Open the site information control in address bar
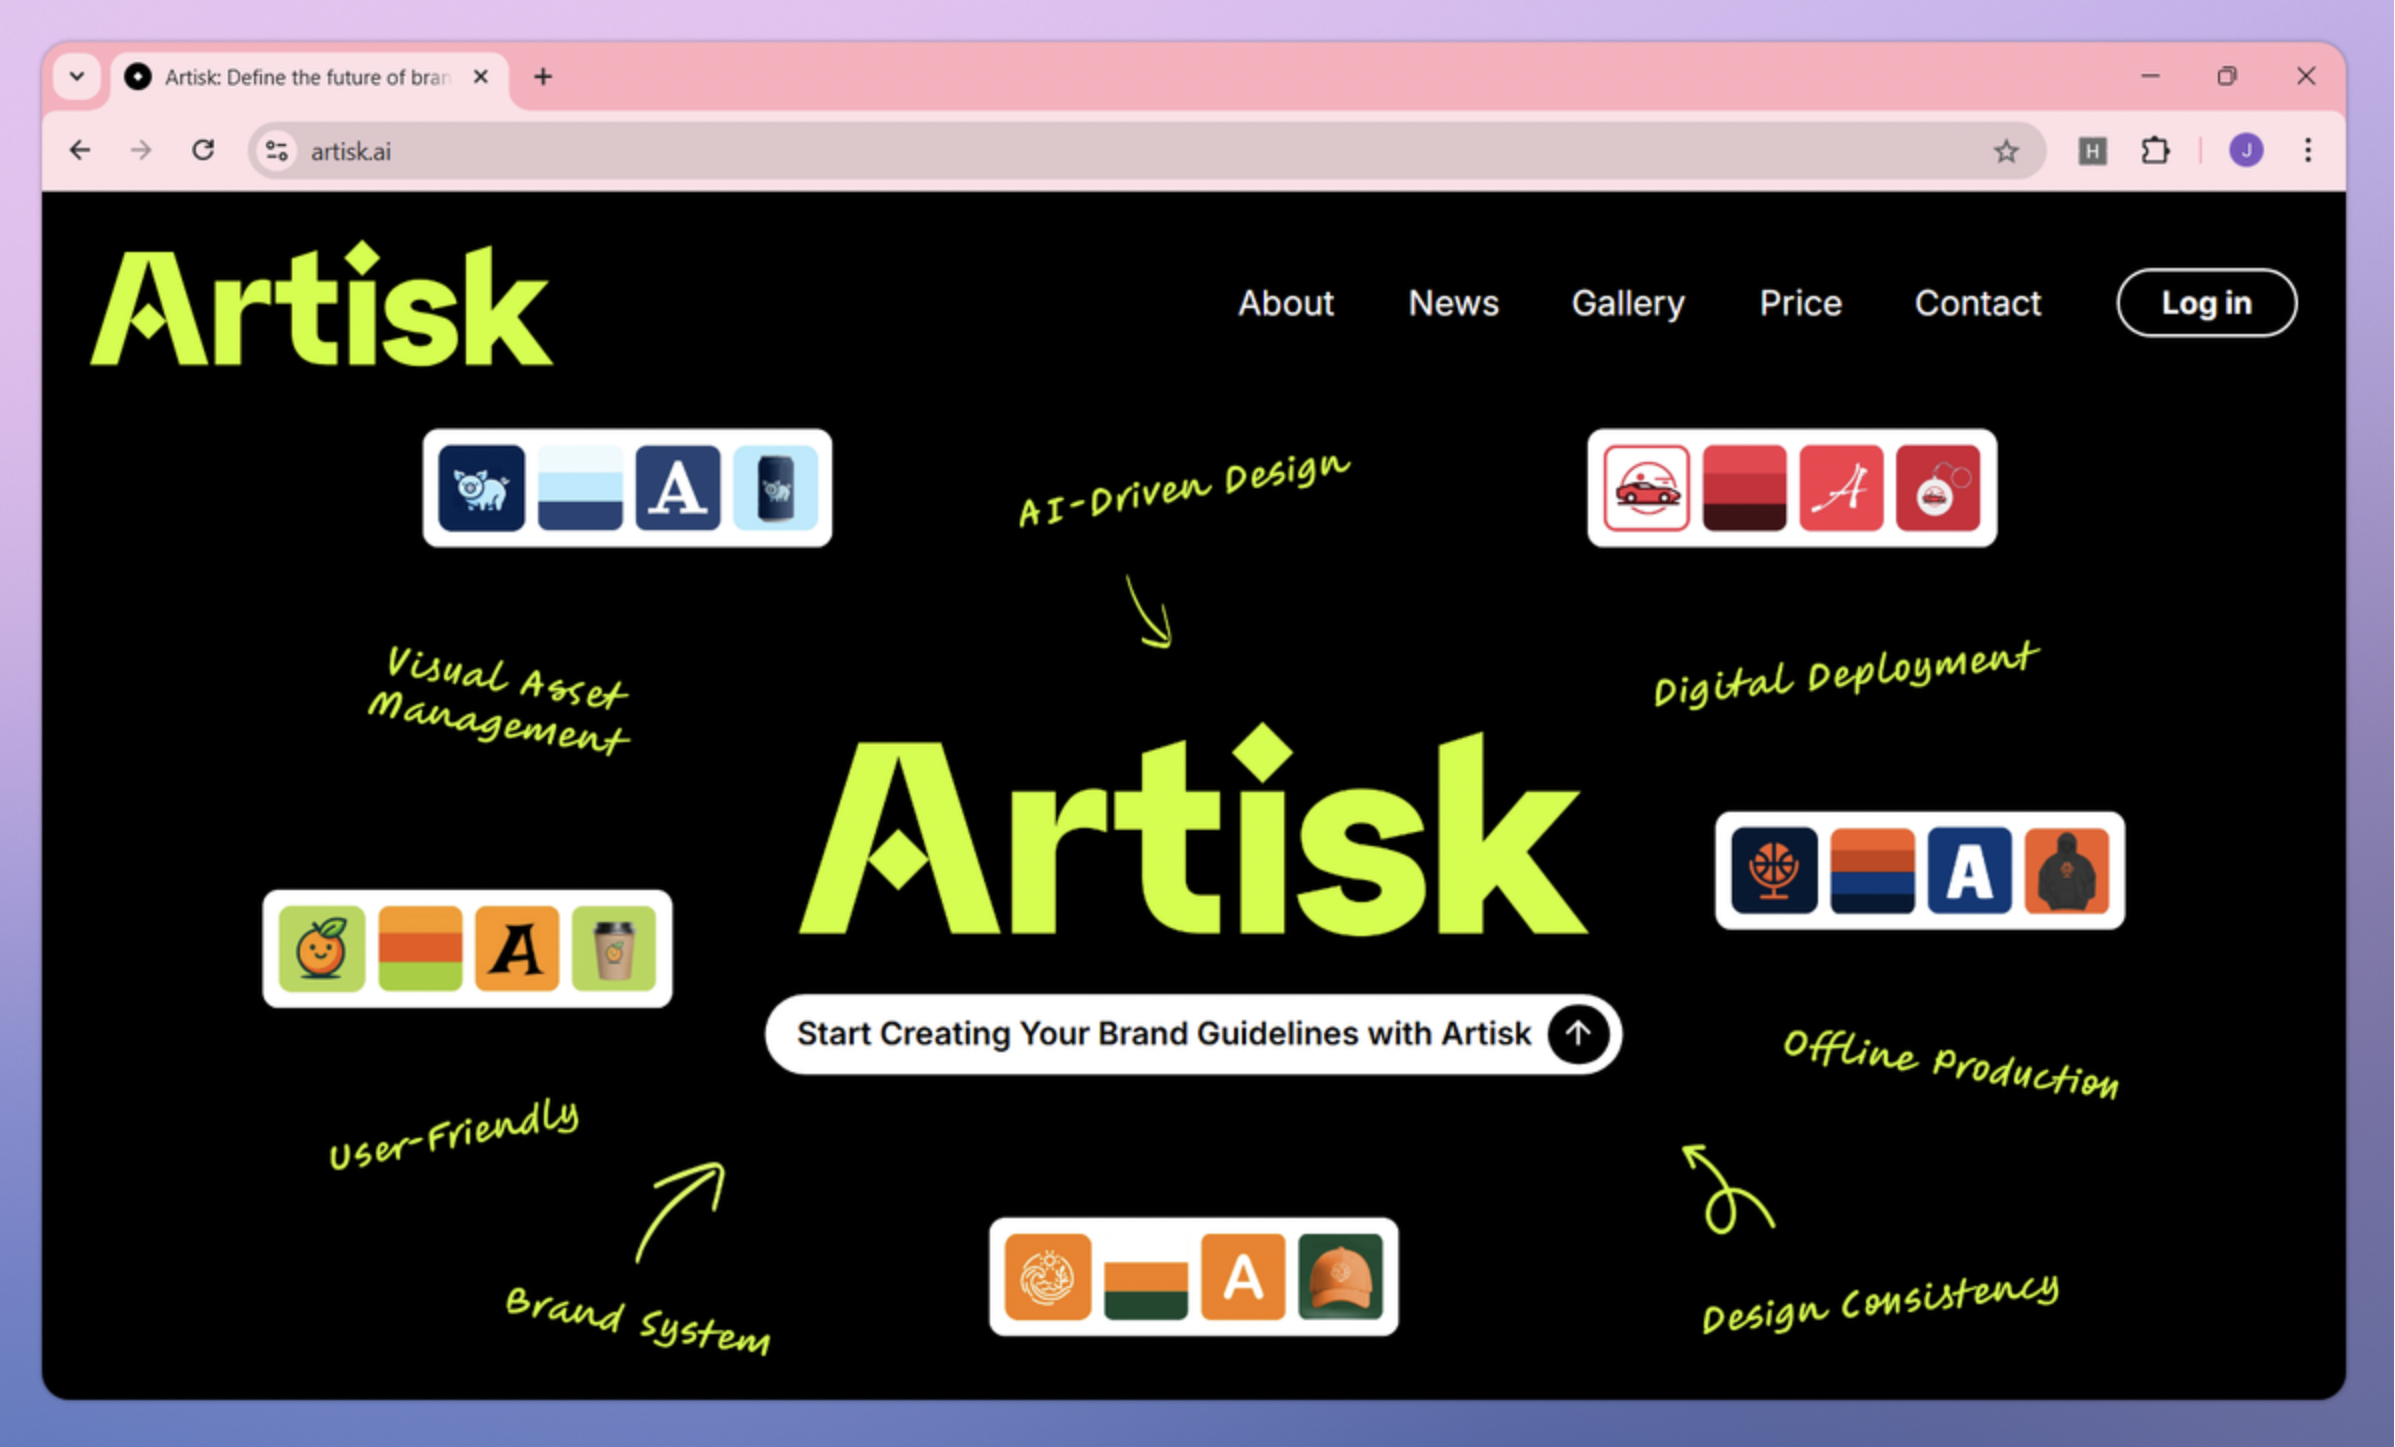Image resolution: width=2395 pixels, height=1447 pixels. (x=276, y=151)
